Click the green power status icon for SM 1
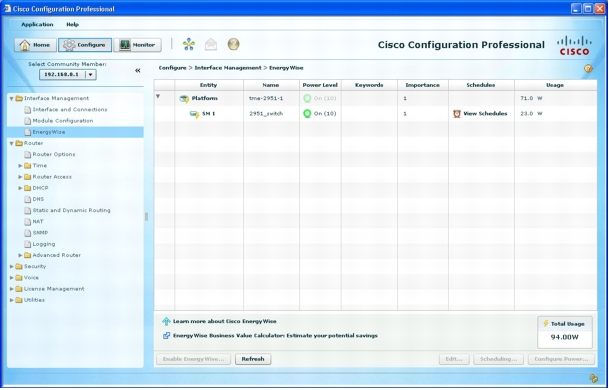This screenshot has height=390, width=609. pyautogui.click(x=307, y=114)
